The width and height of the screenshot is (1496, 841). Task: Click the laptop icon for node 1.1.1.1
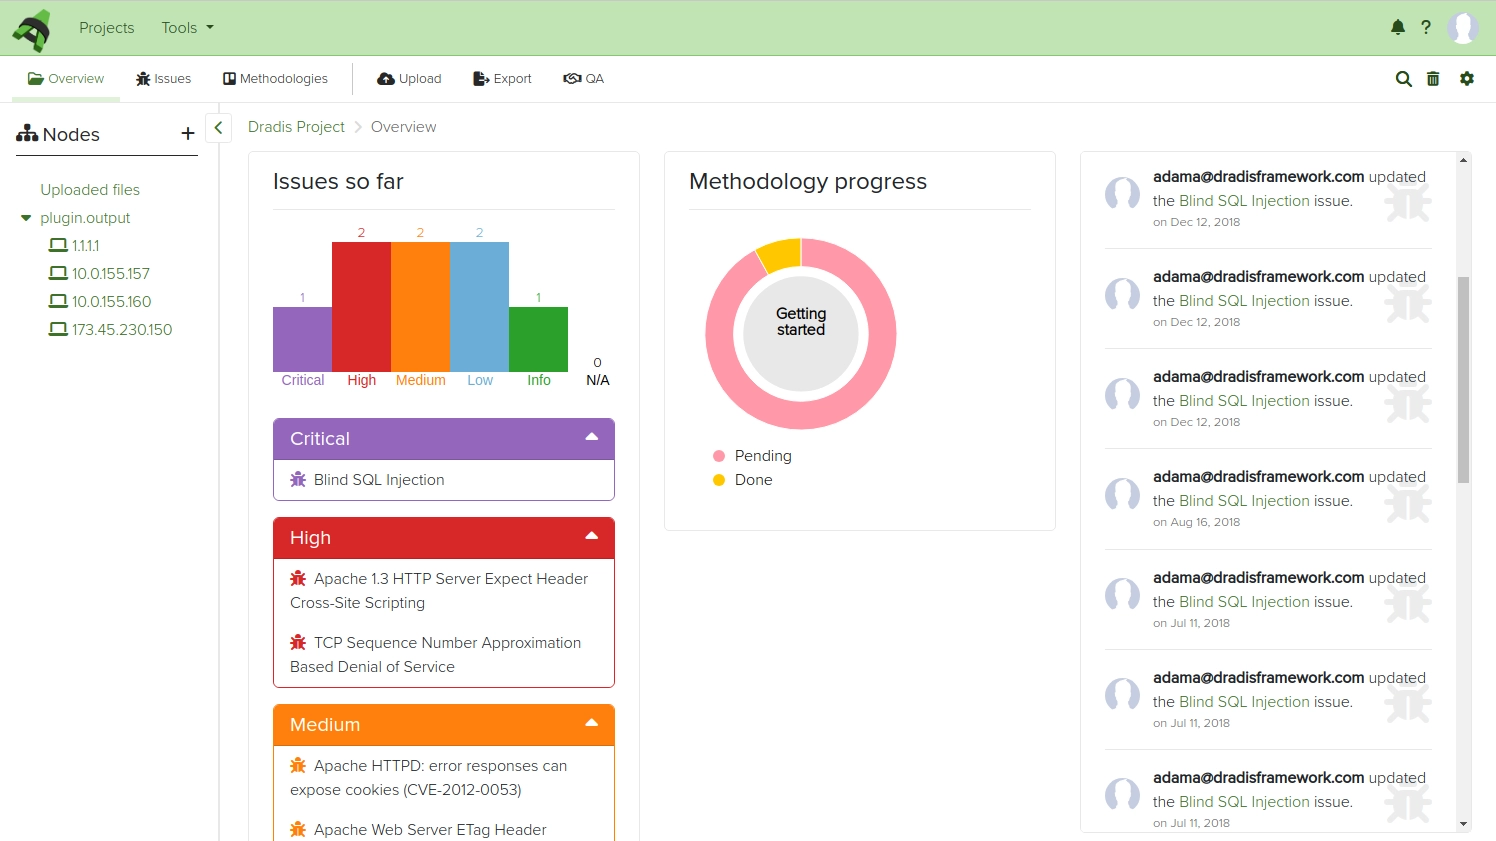tap(59, 245)
